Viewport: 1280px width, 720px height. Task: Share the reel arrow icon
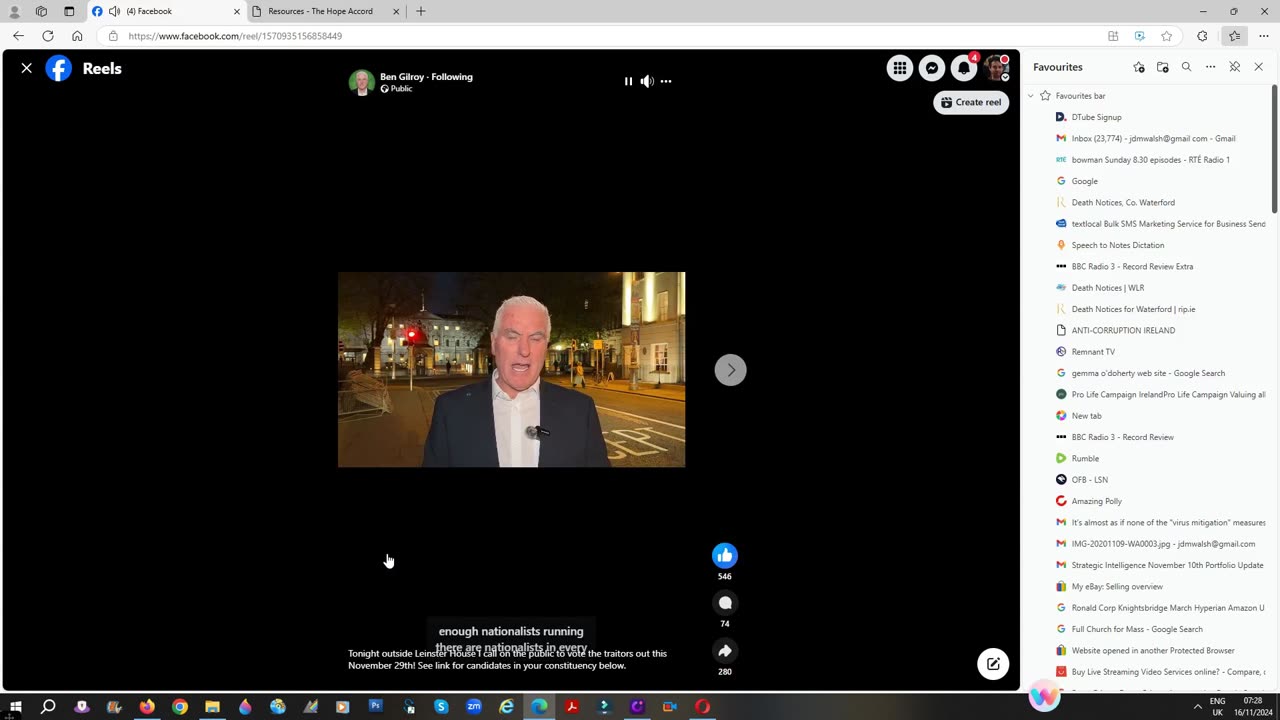[725, 651]
